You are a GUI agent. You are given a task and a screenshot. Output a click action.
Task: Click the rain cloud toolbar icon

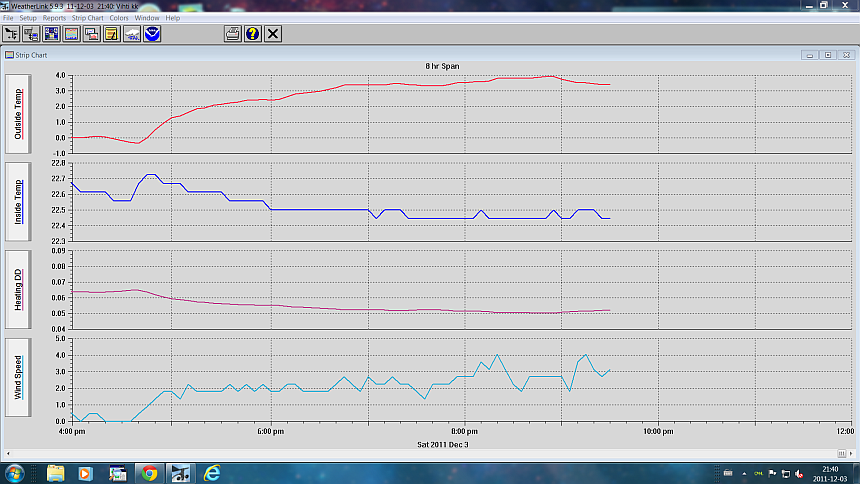tap(132, 34)
